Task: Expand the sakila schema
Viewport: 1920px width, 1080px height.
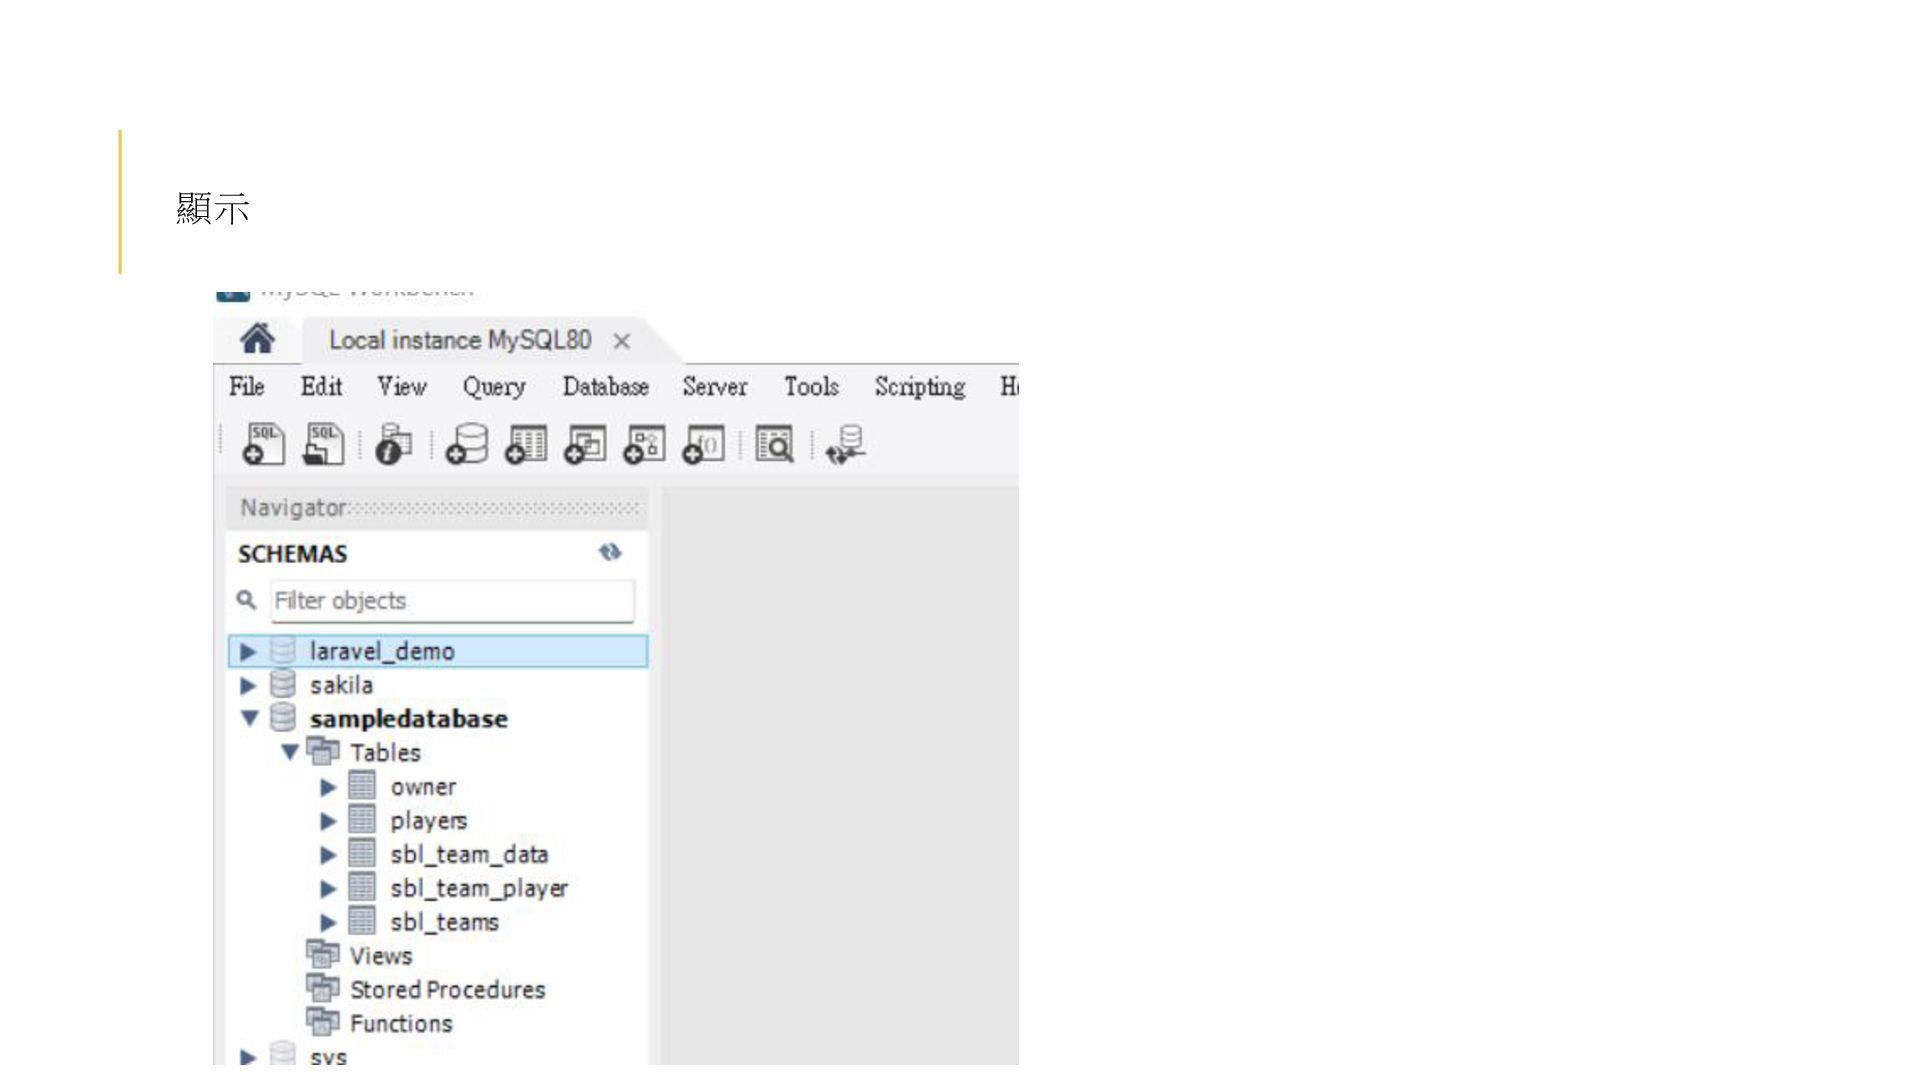Action: [x=248, y=686]
